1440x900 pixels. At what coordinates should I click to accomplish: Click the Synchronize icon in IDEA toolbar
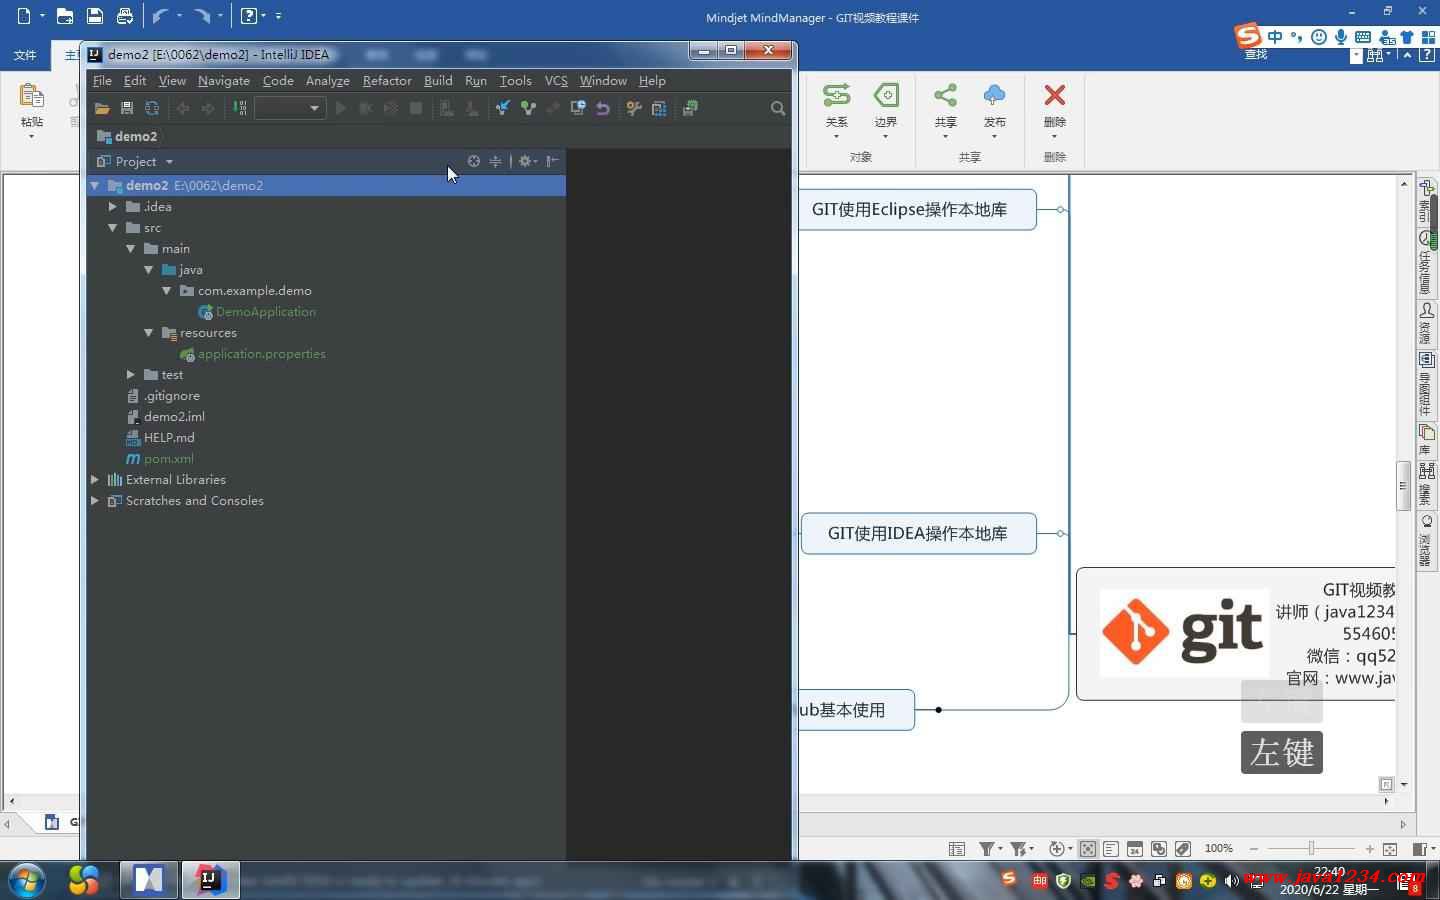coord(152,108)
